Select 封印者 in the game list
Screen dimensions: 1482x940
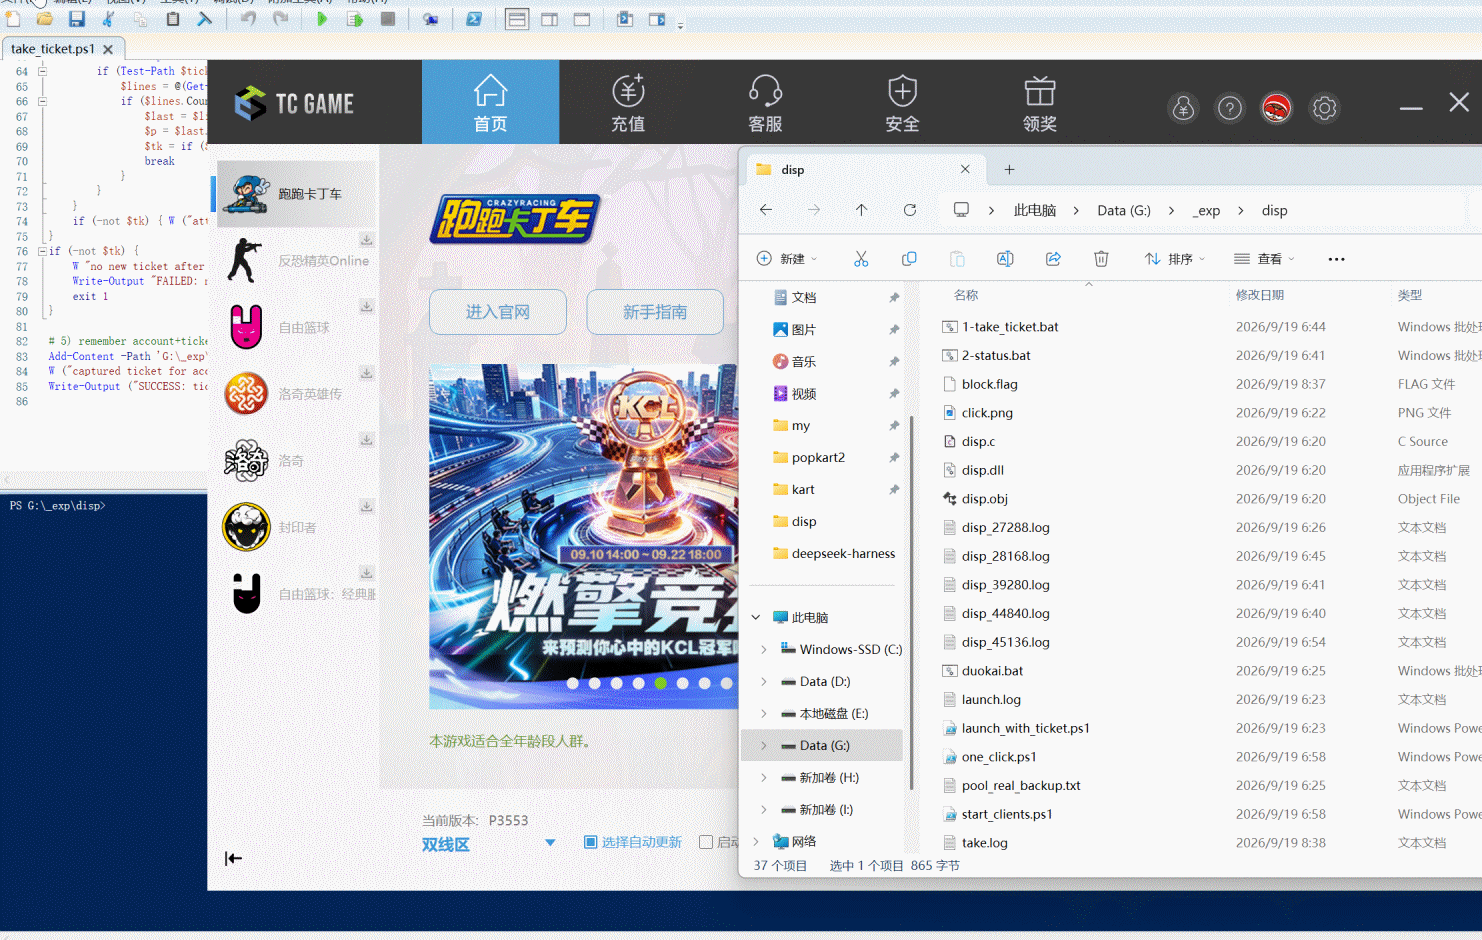(297, 527)
